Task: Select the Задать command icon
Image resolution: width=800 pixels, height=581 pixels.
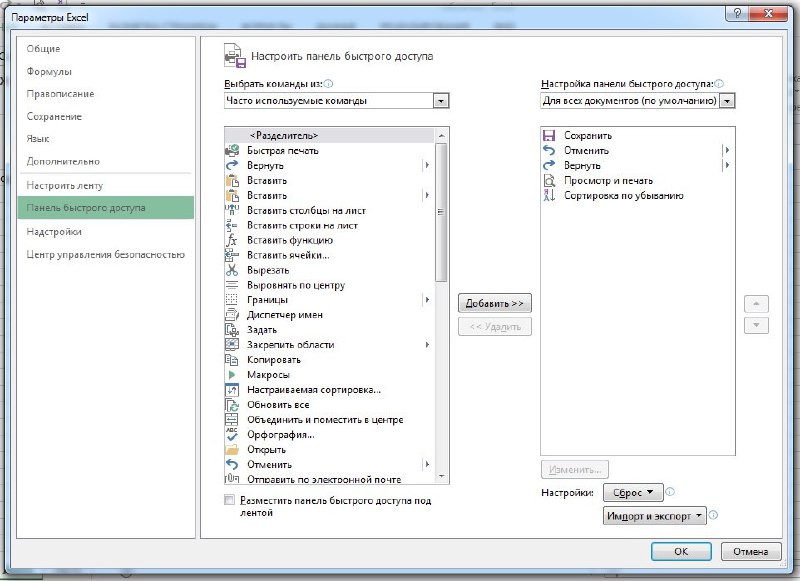Action: 232,330
